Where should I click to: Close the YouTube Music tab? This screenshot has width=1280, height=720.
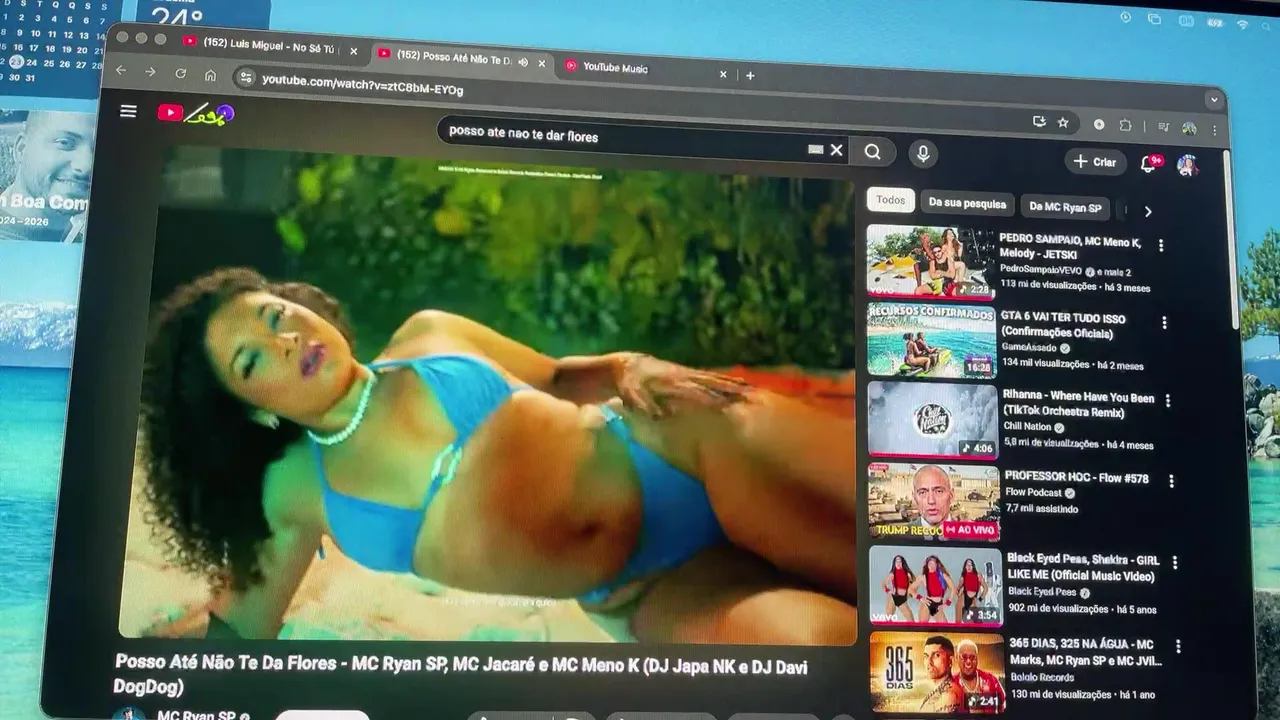click(x=723, y=74)
